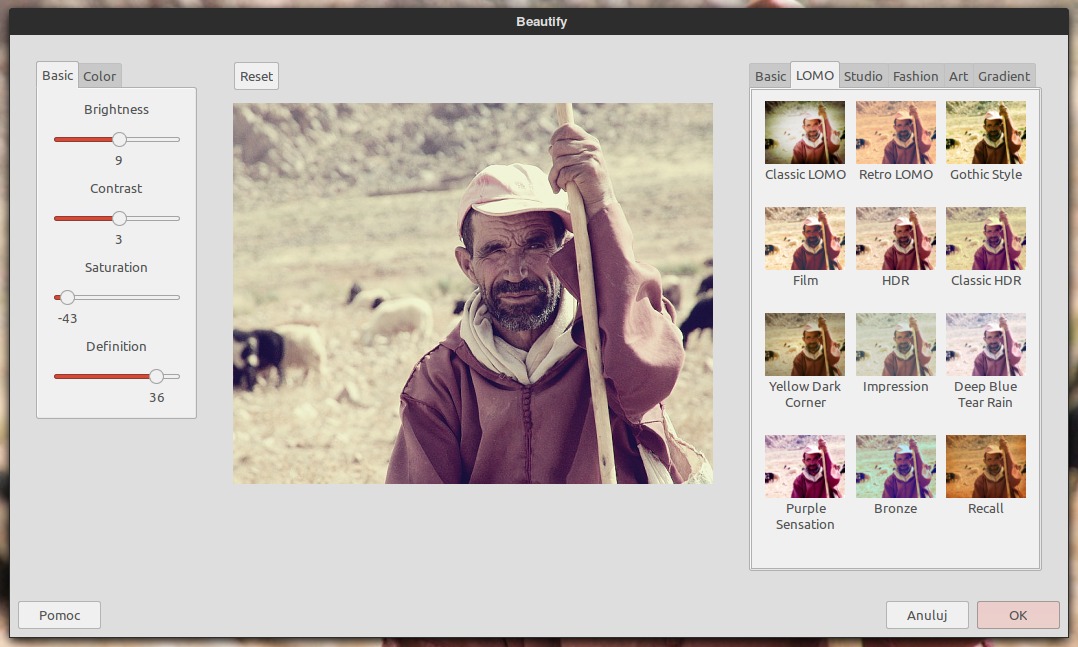This screenshot has height=647, width=1078.
Task: Click the Saturation label
Action: click(x=116, y=267)
